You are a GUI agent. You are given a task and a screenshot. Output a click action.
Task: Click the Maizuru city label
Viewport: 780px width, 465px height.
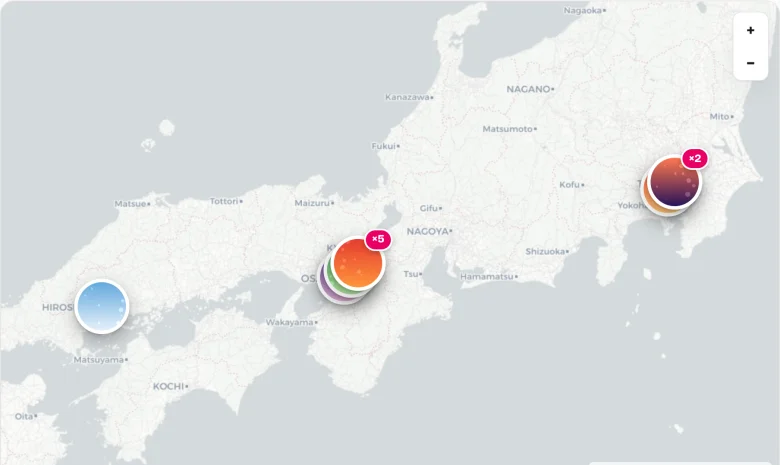[x=312, y=203]
